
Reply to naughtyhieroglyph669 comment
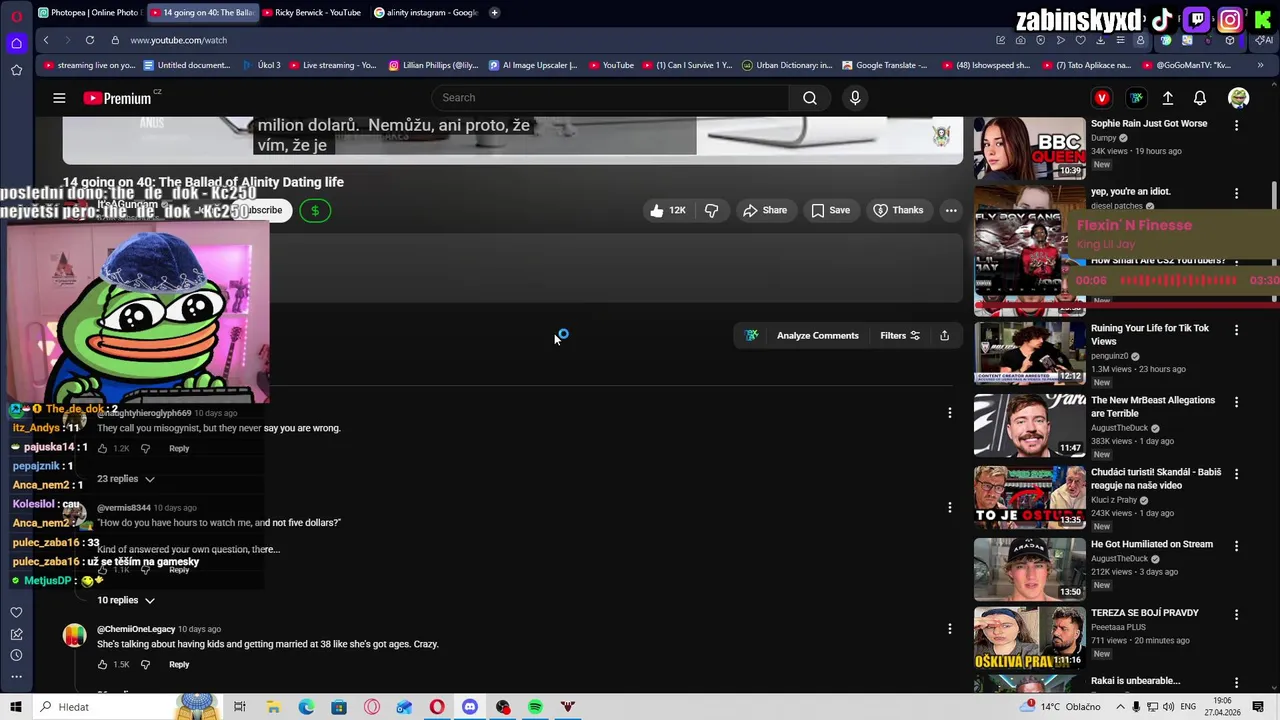pos(179,448)
